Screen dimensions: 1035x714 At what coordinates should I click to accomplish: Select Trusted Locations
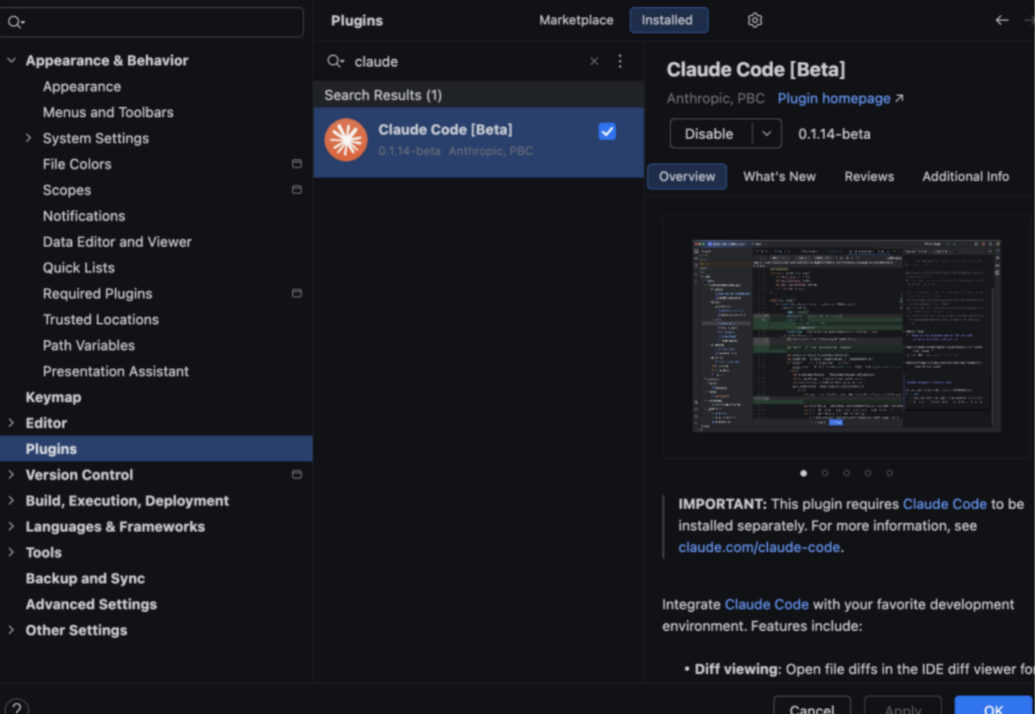pyautogui.click(x=100, y=319)
